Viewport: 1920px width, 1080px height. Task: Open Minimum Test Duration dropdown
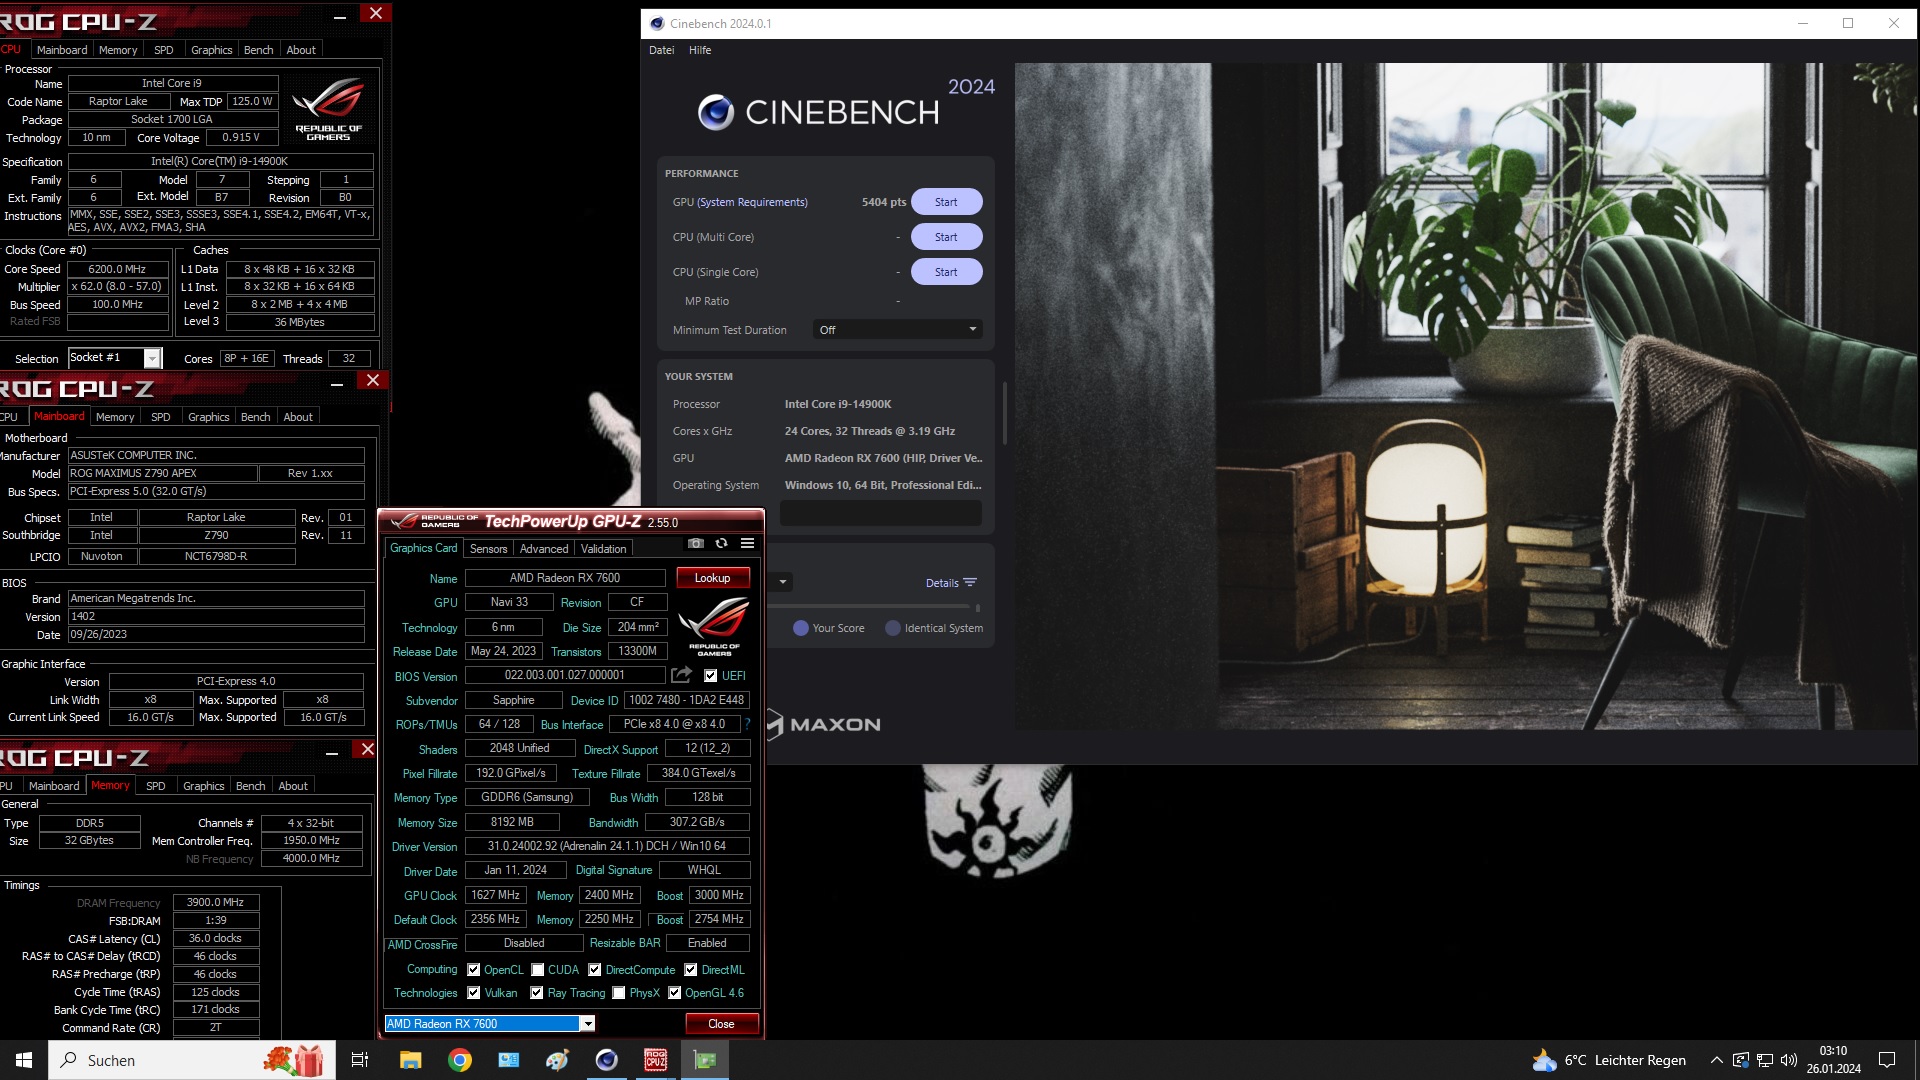pos(897,329)
